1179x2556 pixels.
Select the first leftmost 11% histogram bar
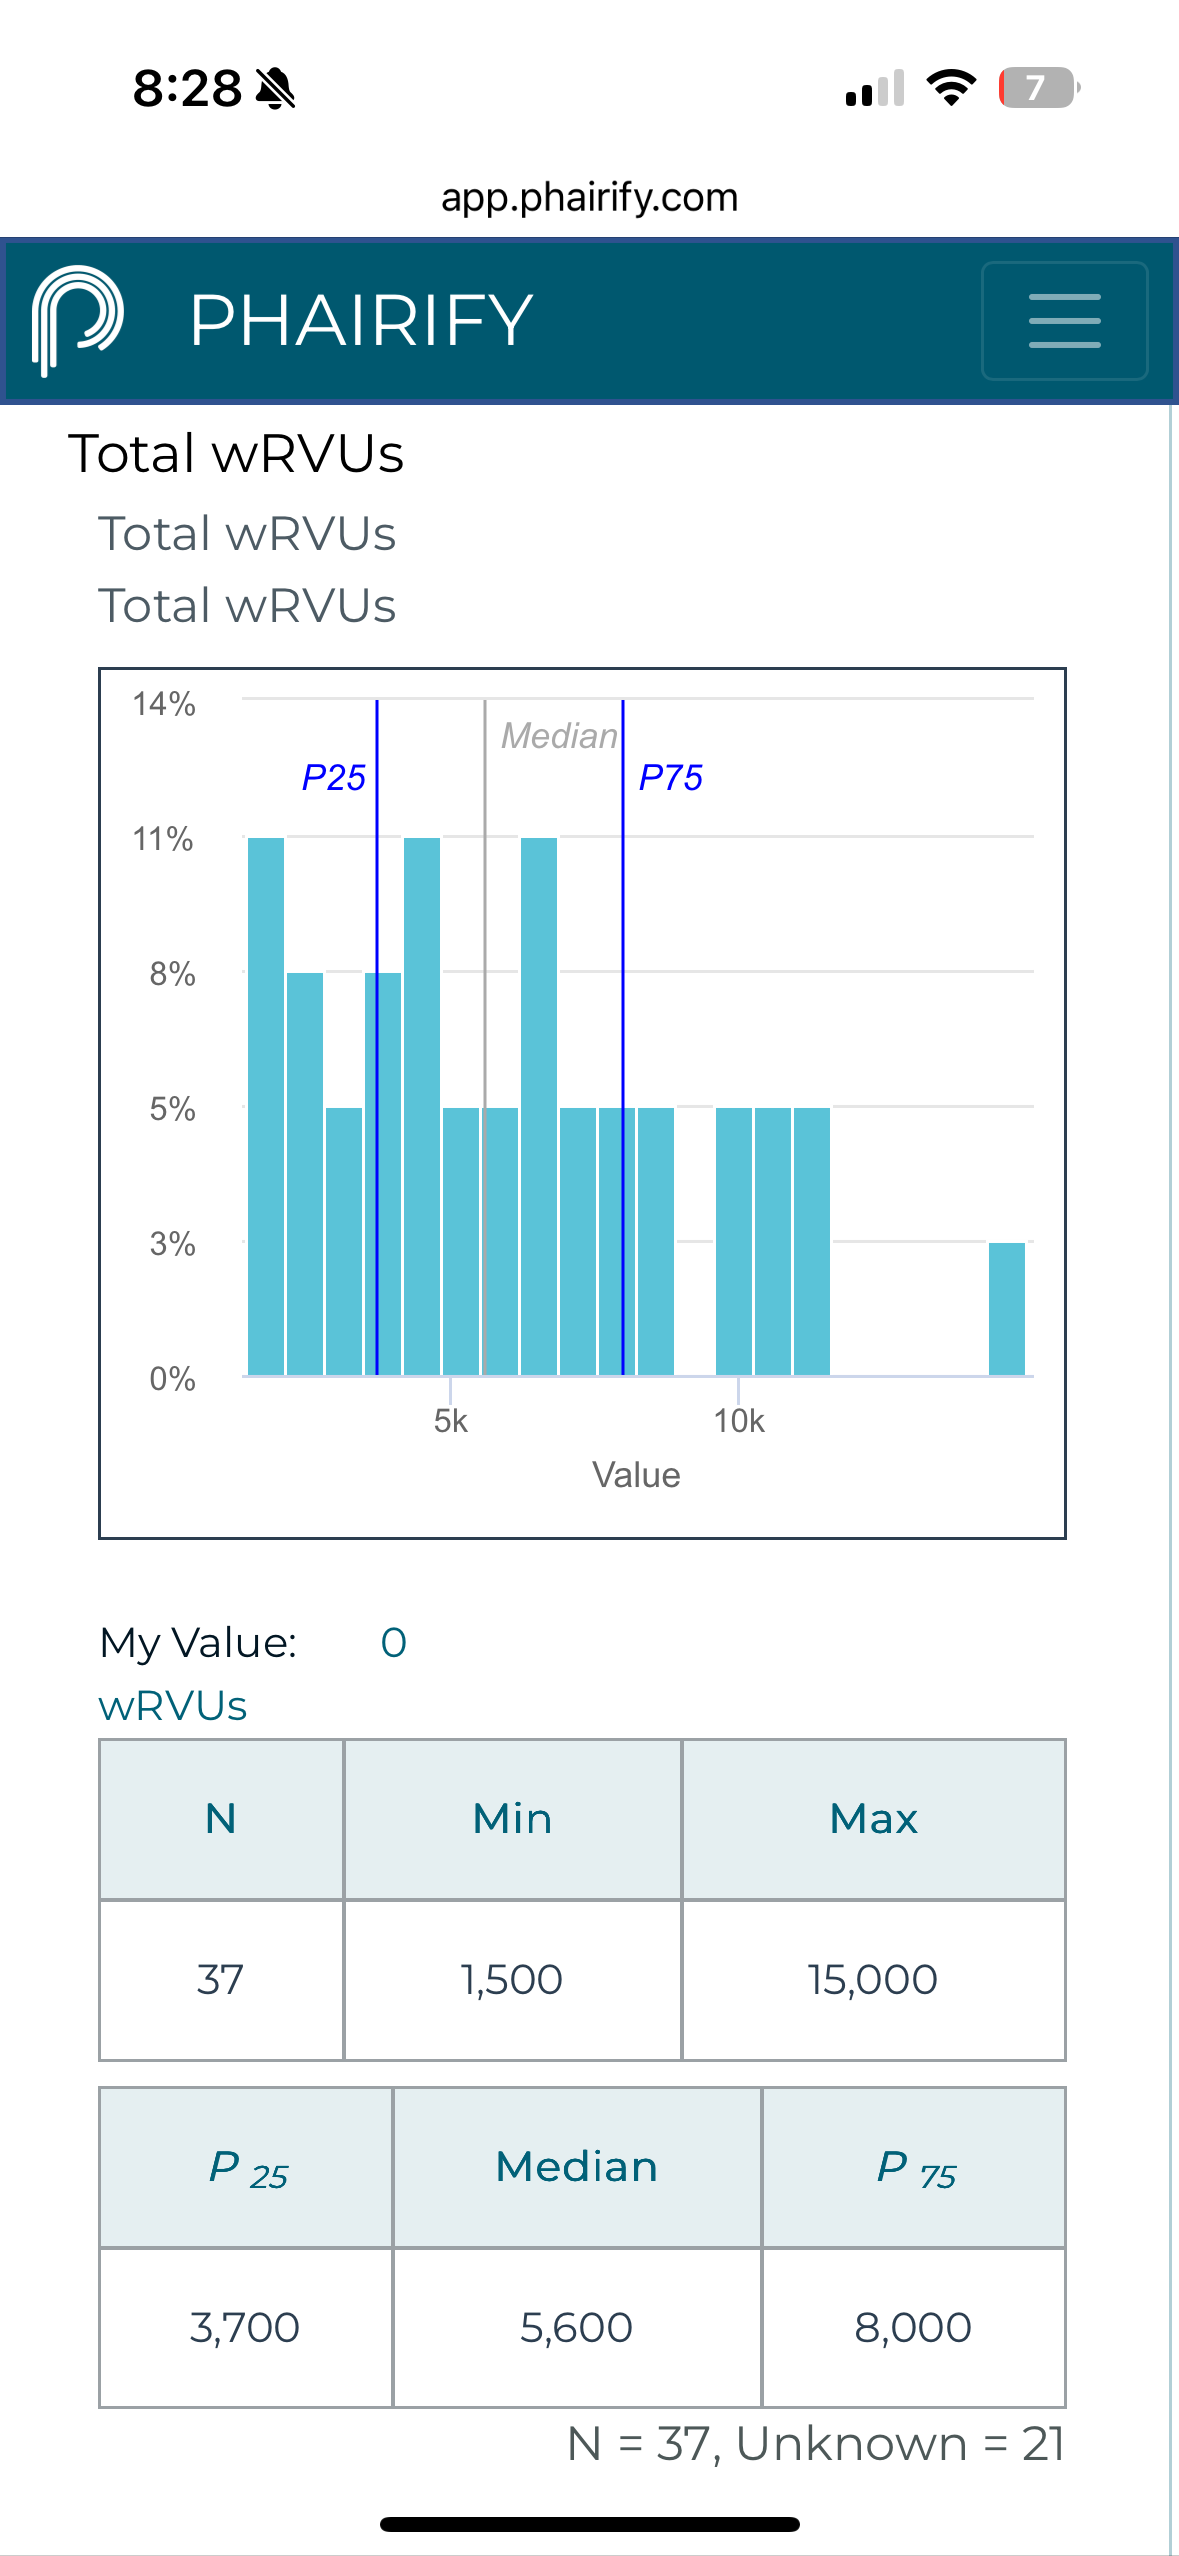(x=266, y=1105)
